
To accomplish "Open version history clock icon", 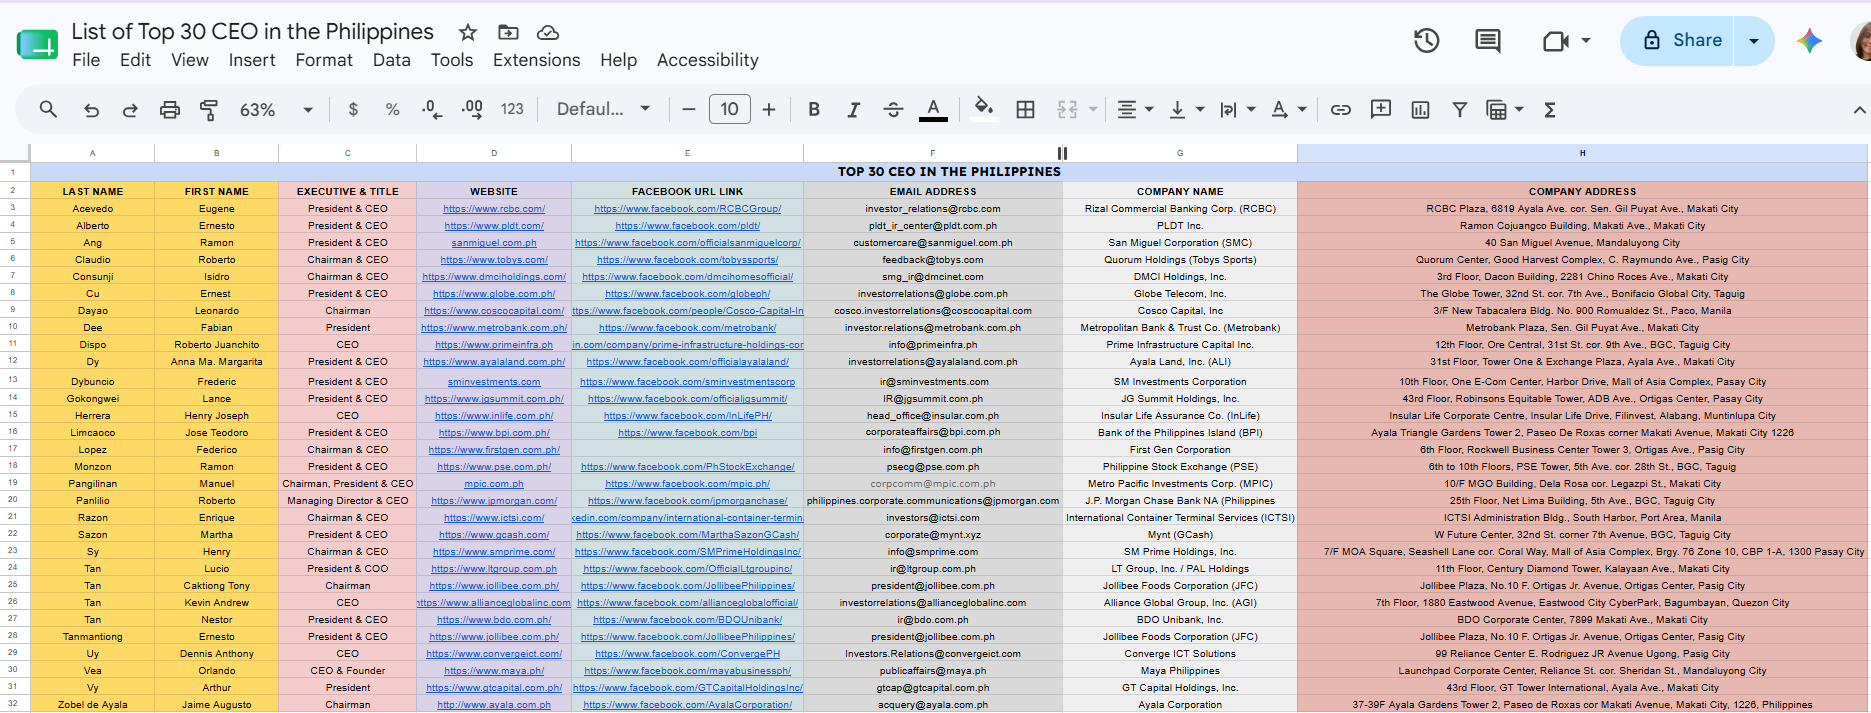I will [1427, 41].
